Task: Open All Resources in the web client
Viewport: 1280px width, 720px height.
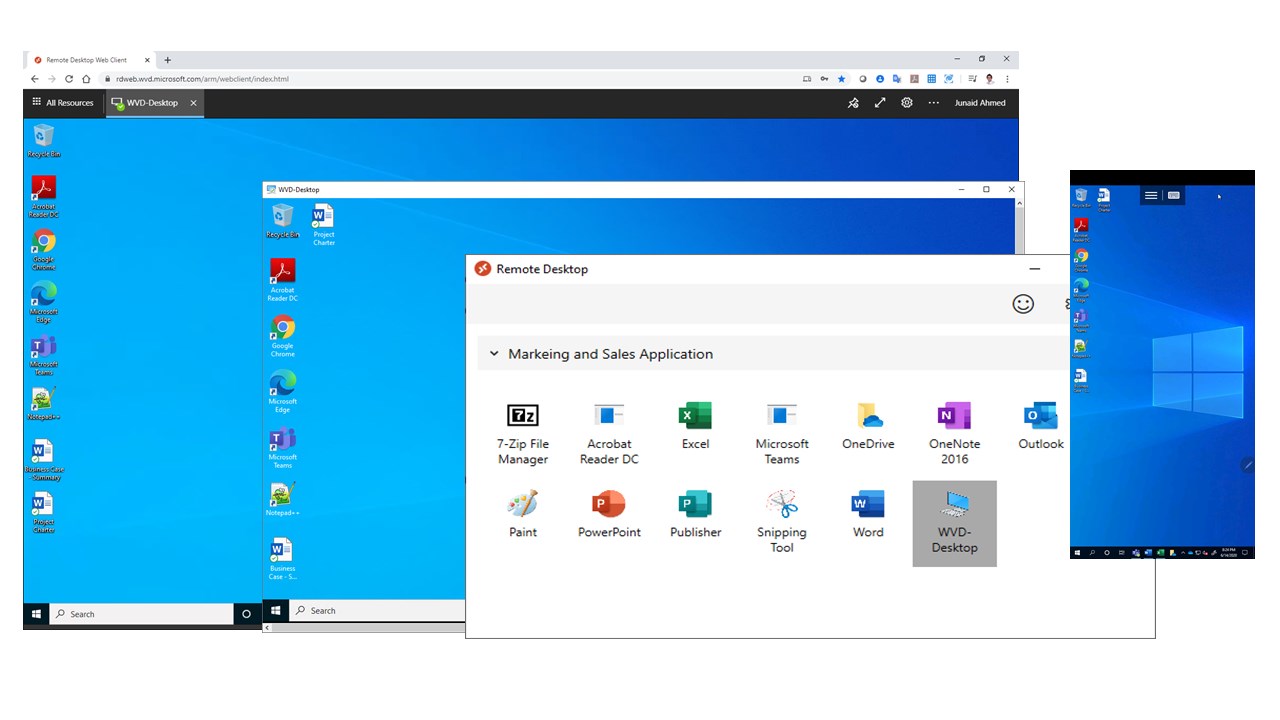Action: point(63,103)
